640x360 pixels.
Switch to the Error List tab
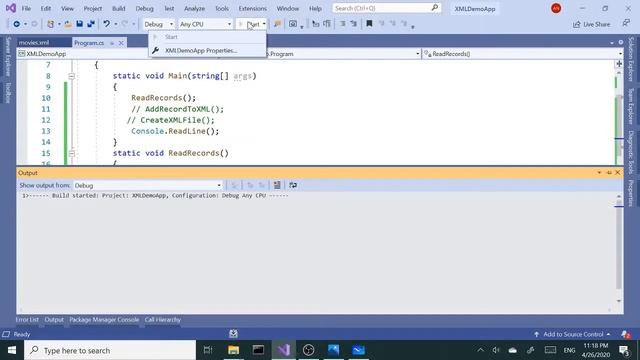click(27, 320)
